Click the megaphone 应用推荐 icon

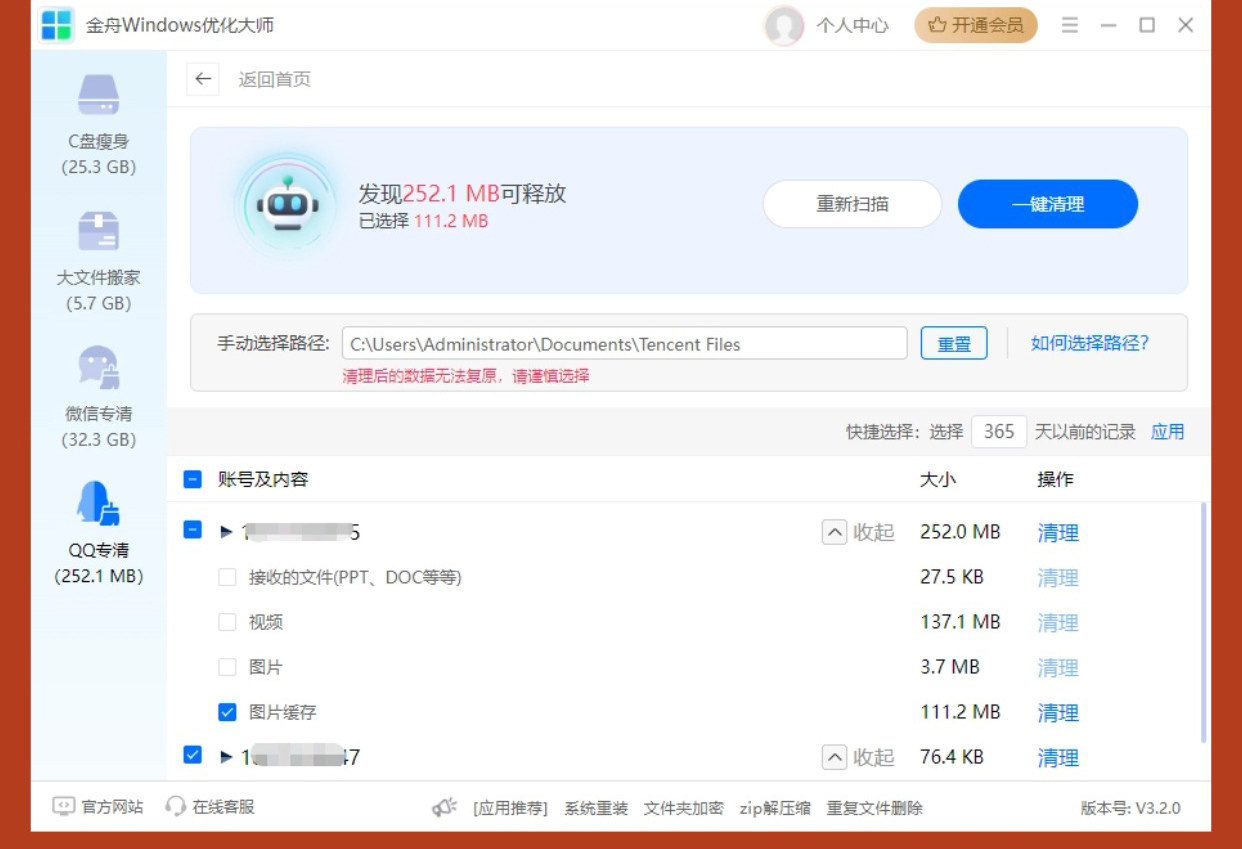pyautogui.click(x=445, y=807)
